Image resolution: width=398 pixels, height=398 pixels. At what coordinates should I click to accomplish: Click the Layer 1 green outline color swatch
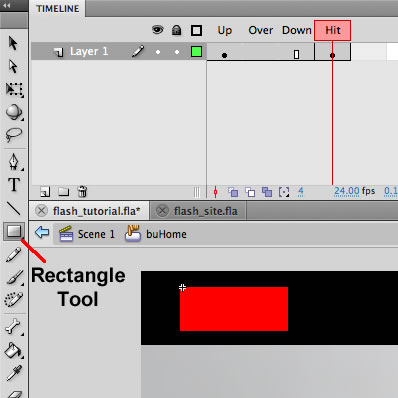[x=196, y=52]
